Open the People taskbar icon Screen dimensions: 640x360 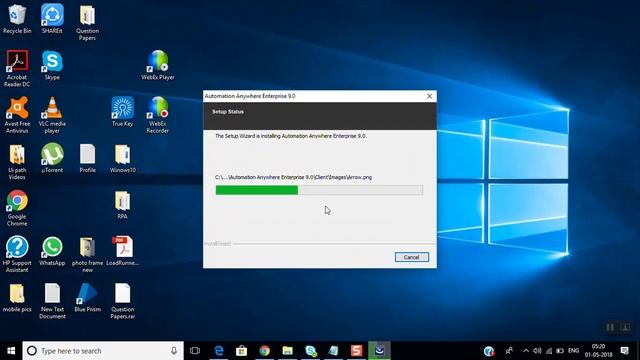point(509,351)
